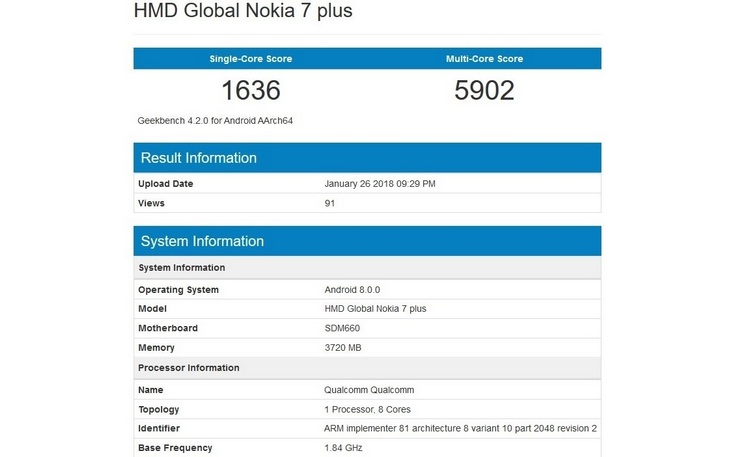Select the multi-core score value 5902

click(x=484, y=92)
